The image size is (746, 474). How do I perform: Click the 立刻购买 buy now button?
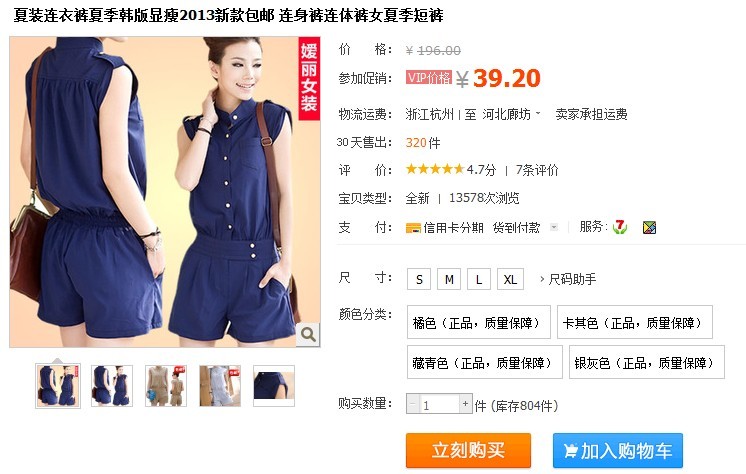(468, 450)
